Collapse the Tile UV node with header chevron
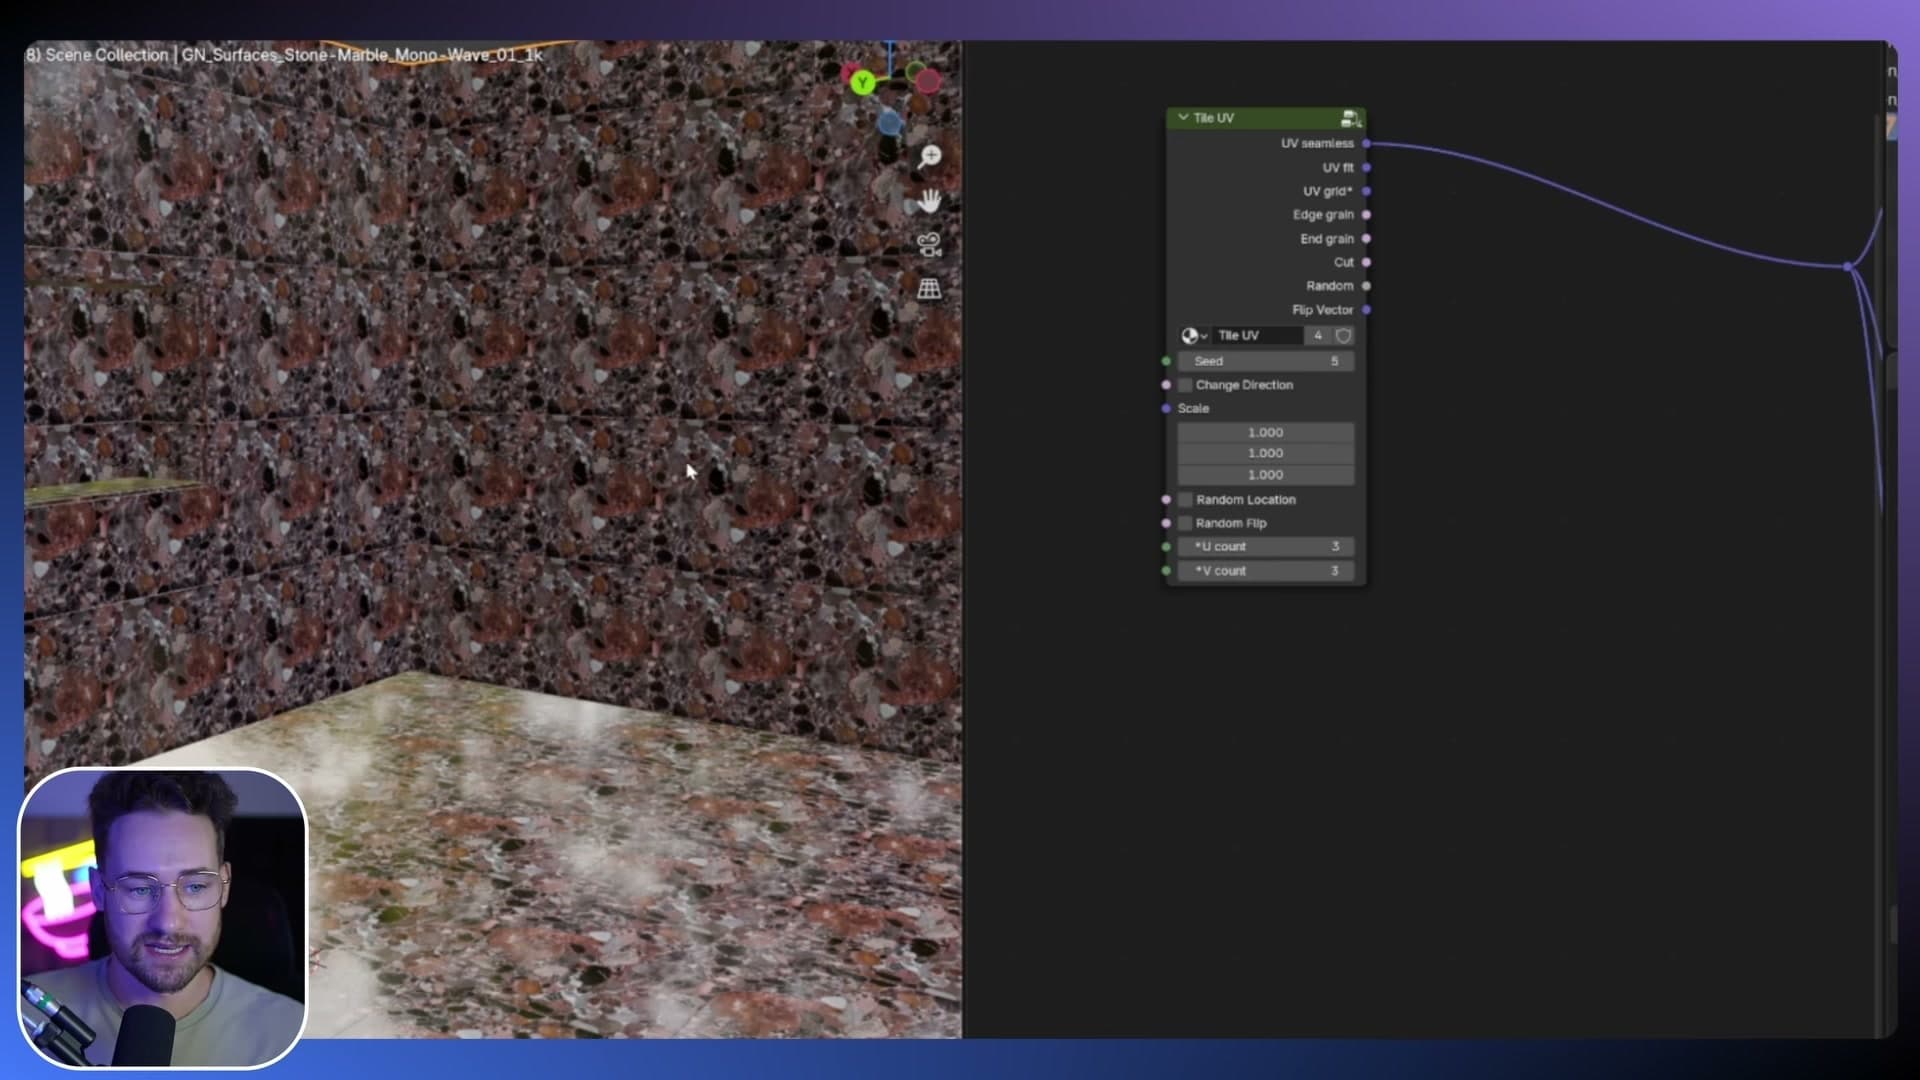This screenshot has height=1080, width=1920. [1183, 118]
